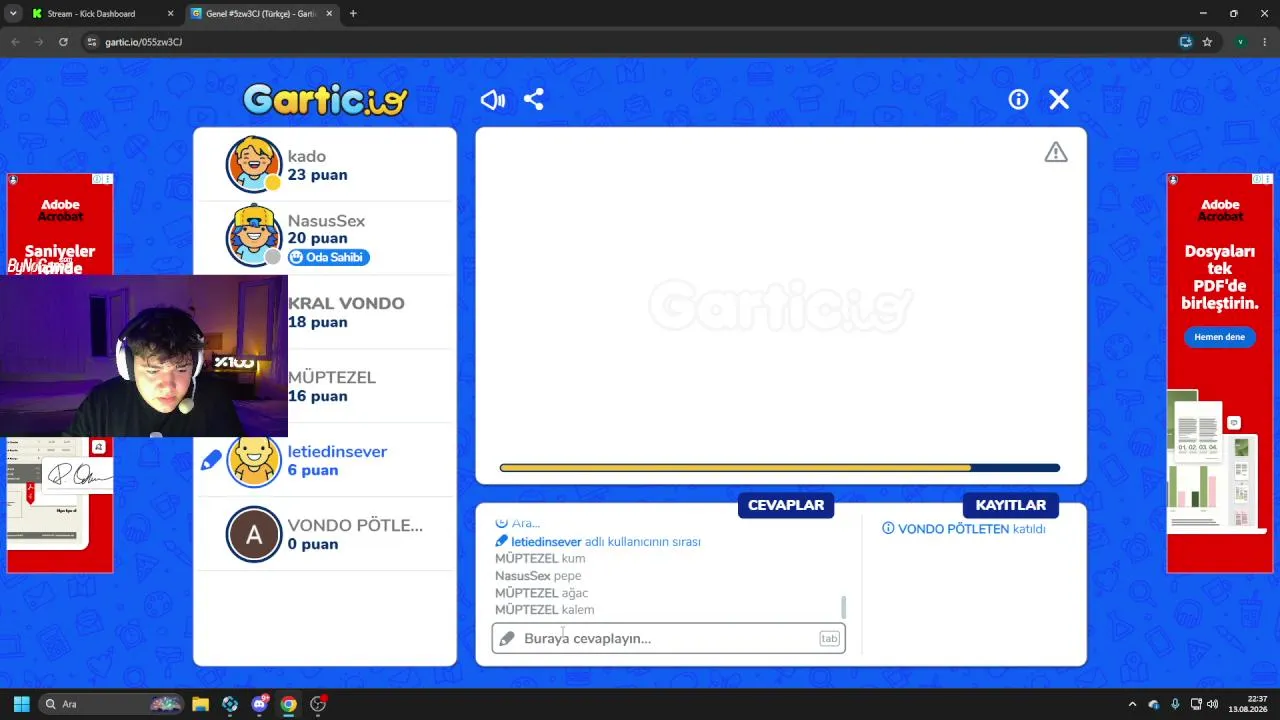
Task: Open File Explorer from the taskbar
Action: [200, 704]
